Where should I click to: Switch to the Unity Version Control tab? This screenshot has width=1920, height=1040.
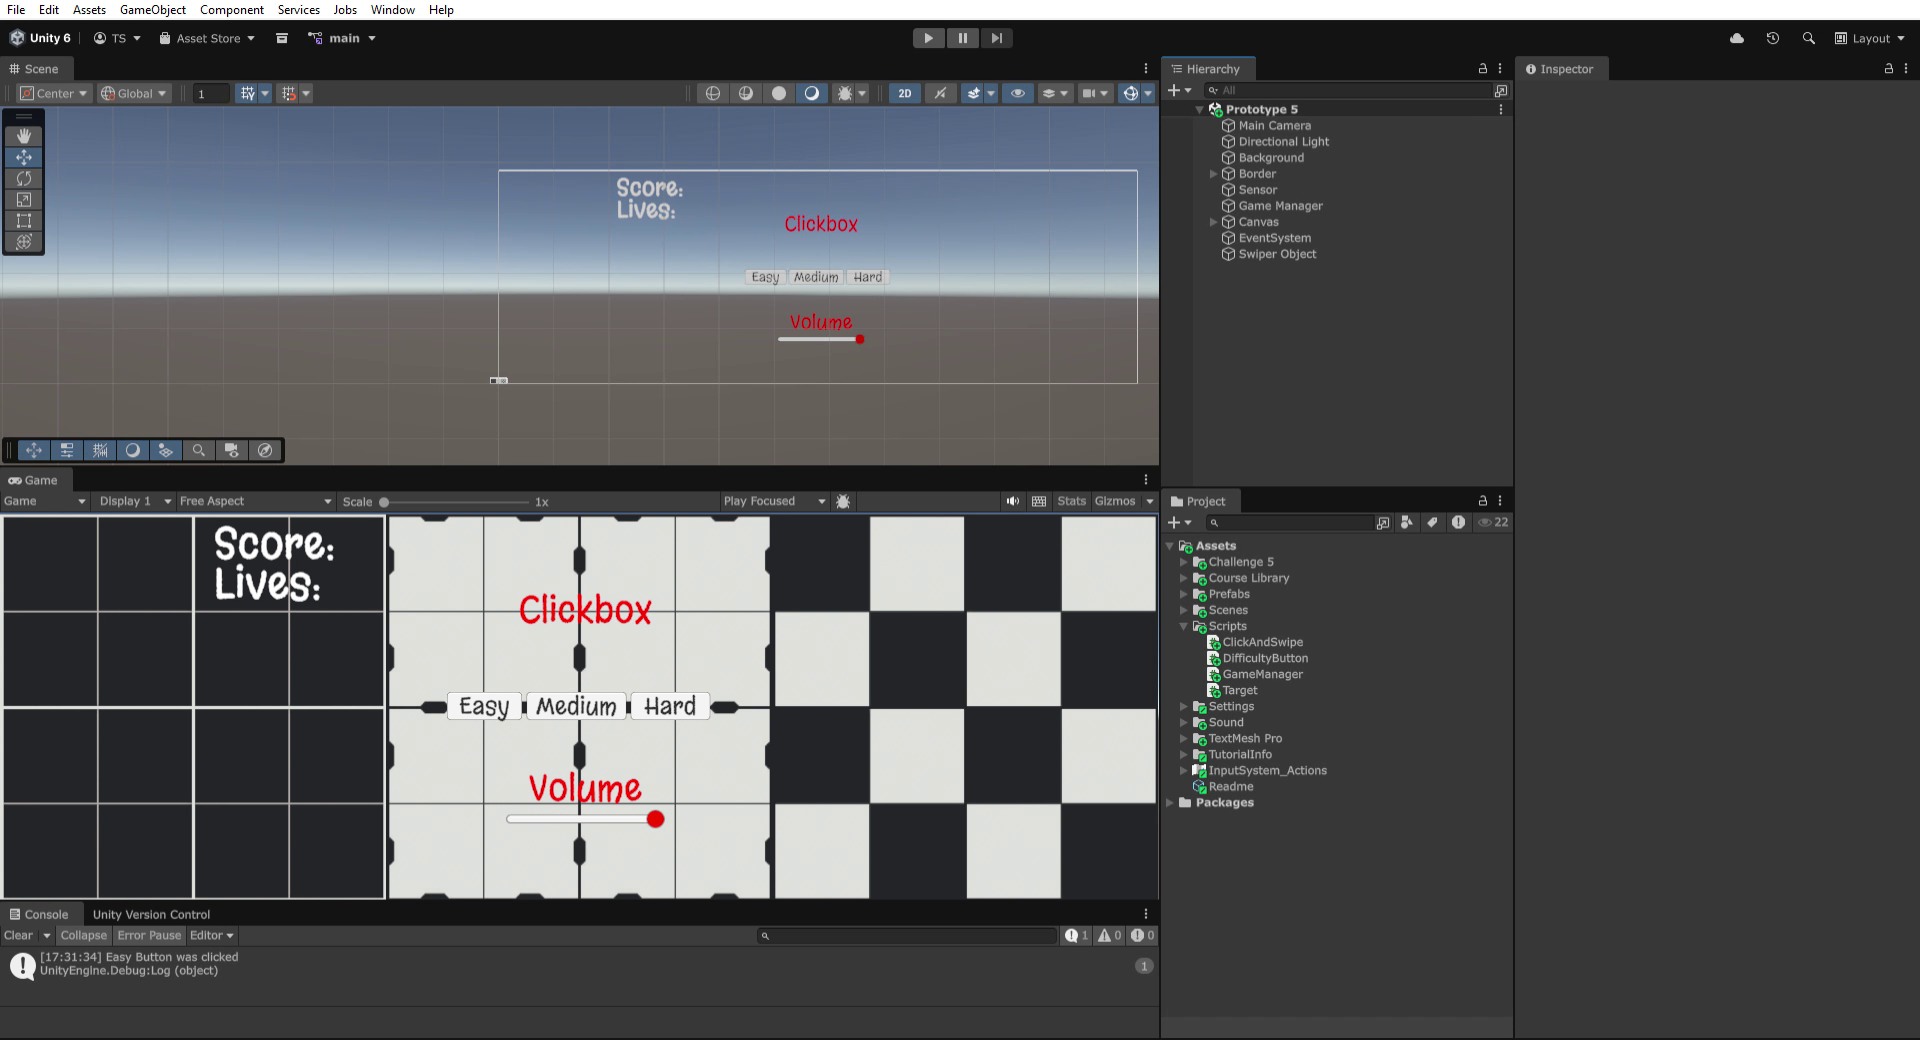151,913
